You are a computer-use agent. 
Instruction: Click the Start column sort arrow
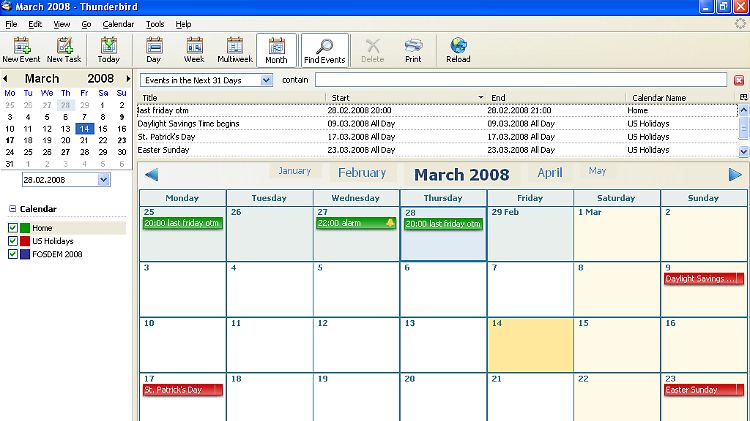480,98
